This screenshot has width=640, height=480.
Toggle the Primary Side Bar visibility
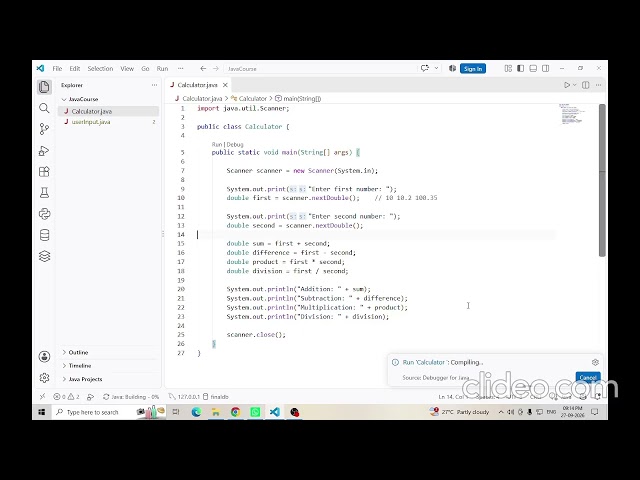tap(520, 69)
